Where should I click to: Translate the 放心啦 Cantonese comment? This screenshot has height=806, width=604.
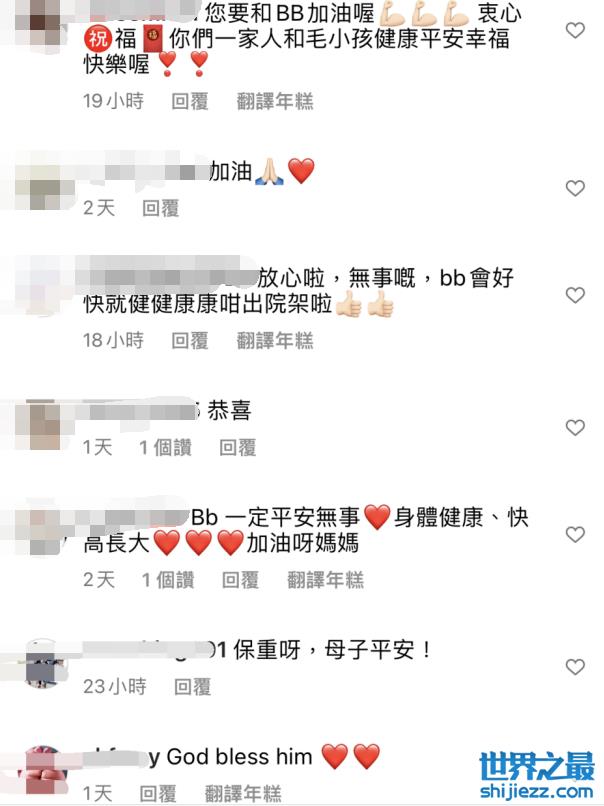click(x=274, y=340)
